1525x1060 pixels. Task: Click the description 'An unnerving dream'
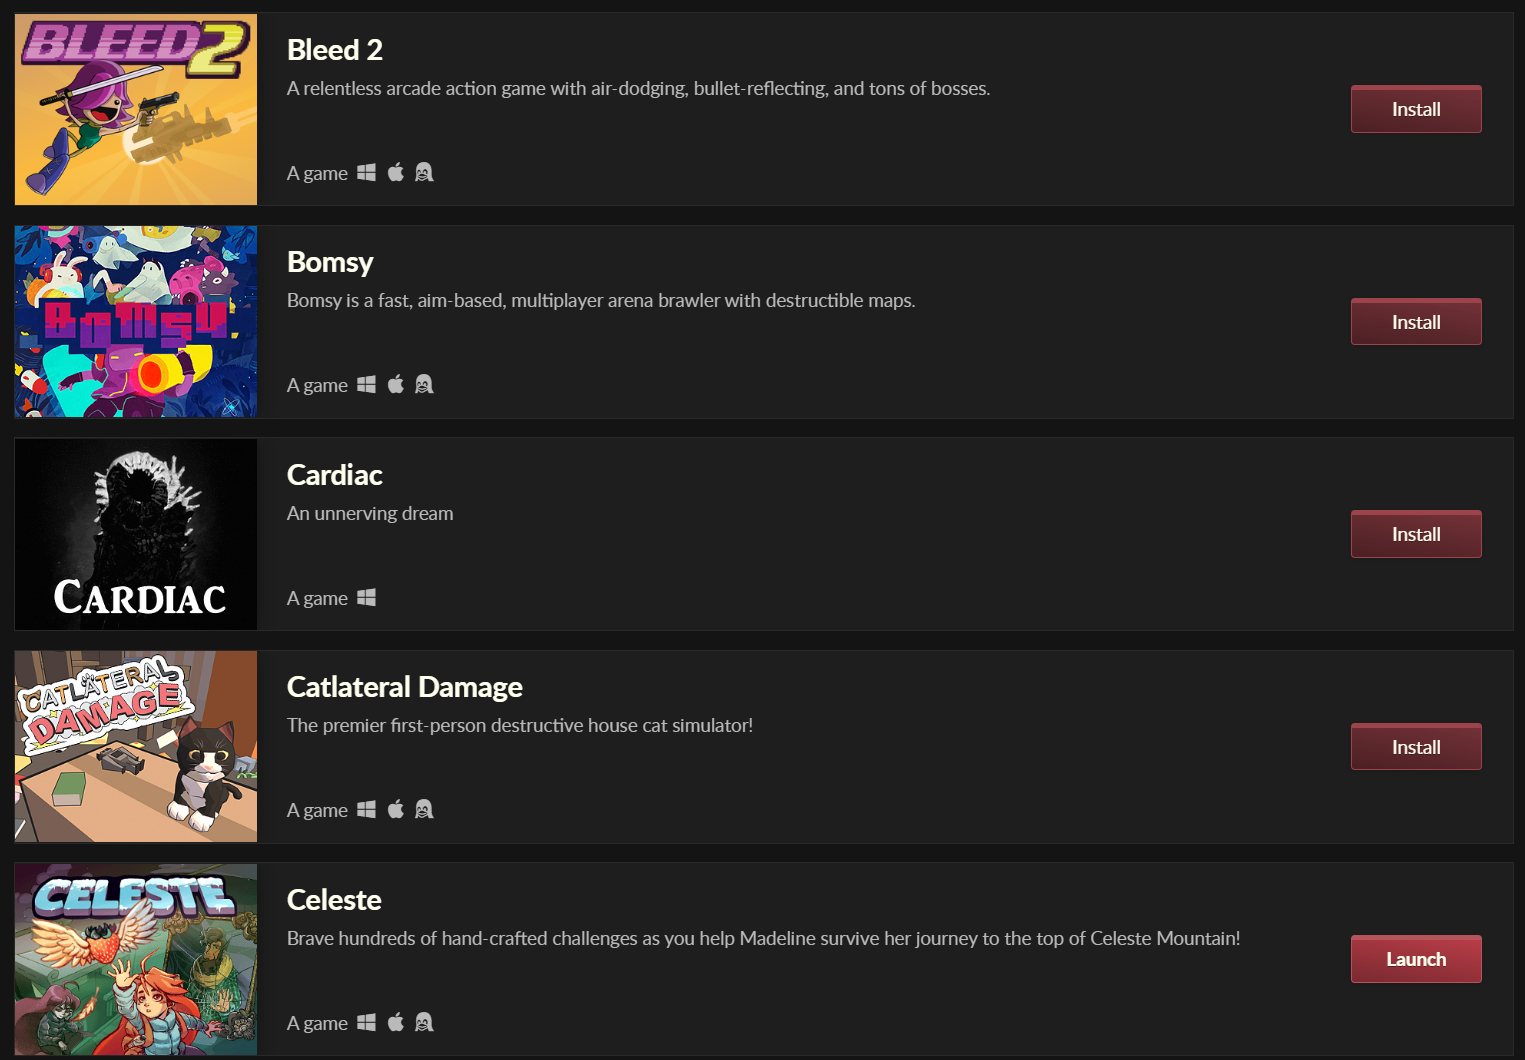click(370, 513)
